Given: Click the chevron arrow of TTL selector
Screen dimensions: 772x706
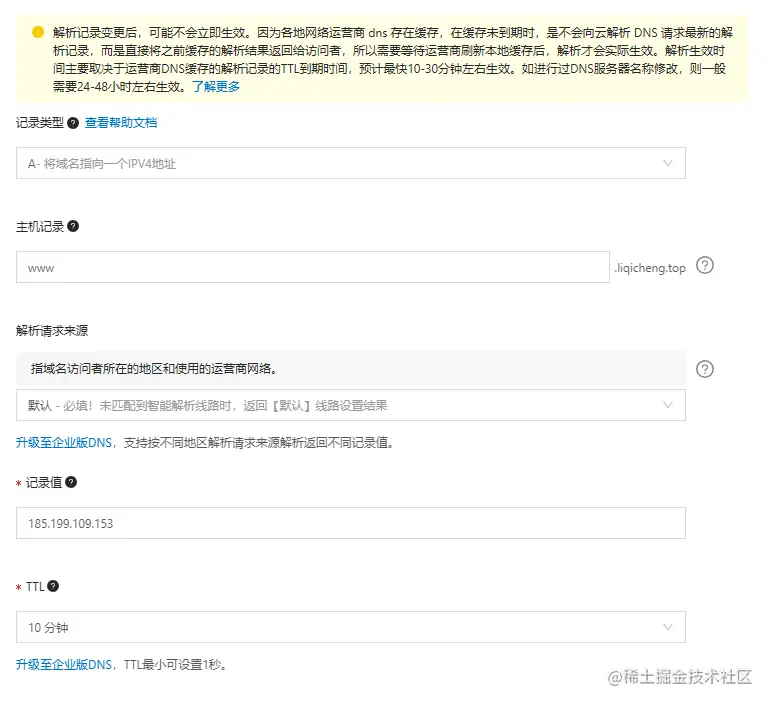Looking at the screenshot, I should [668, 627].
